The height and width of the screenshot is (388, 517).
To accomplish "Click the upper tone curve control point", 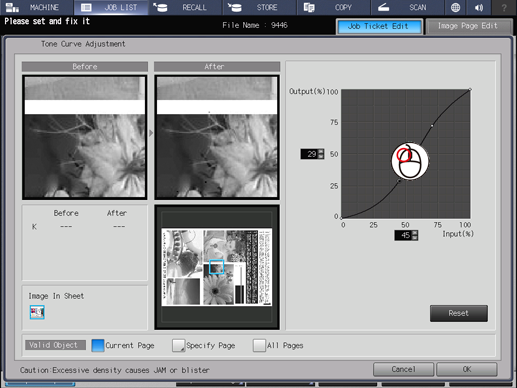I will [432, 126].
